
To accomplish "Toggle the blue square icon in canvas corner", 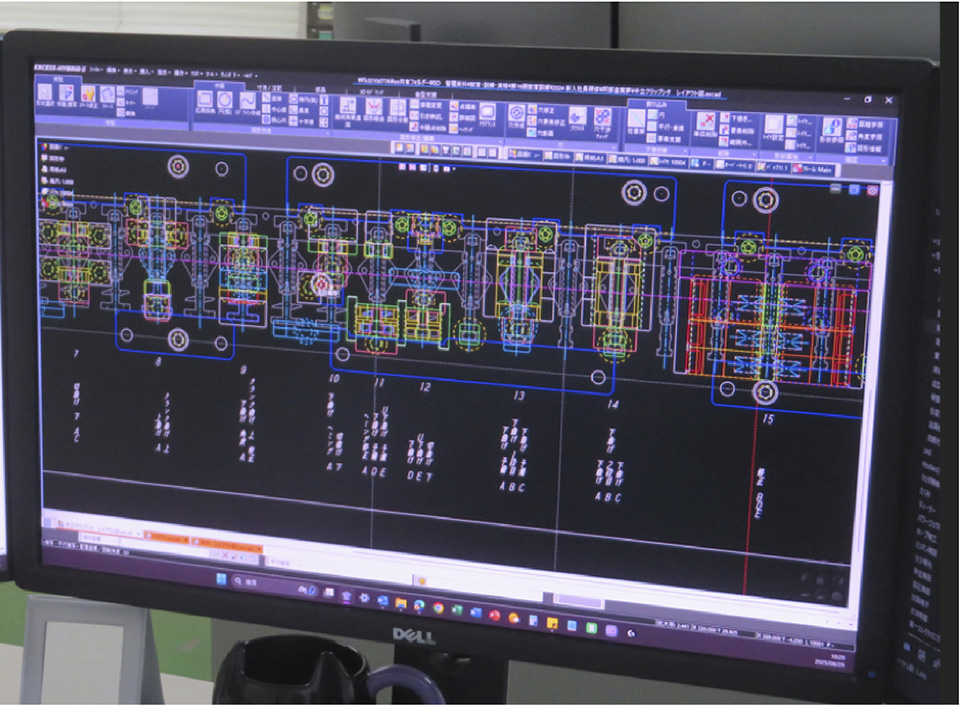I will 855,189.
